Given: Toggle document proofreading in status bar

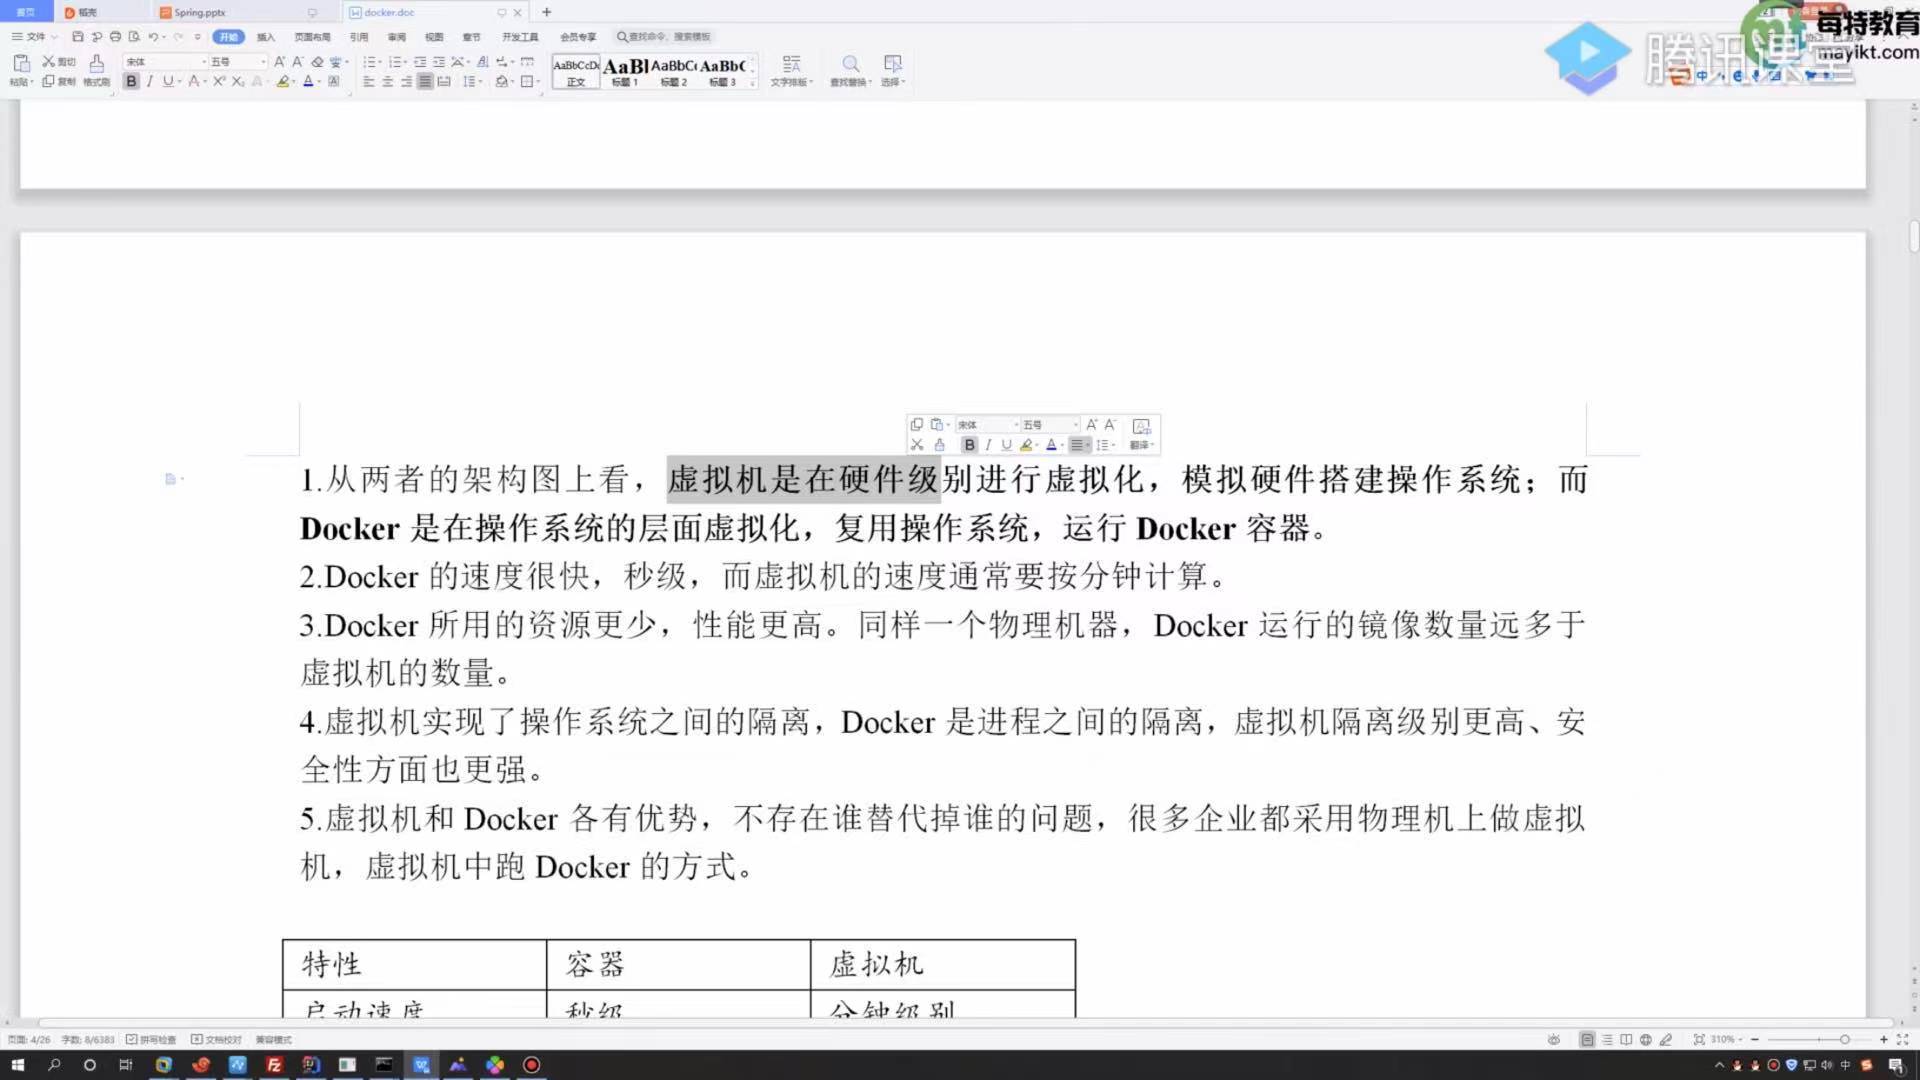Looking at the screenshot, I should click(x=216, y=1040).
